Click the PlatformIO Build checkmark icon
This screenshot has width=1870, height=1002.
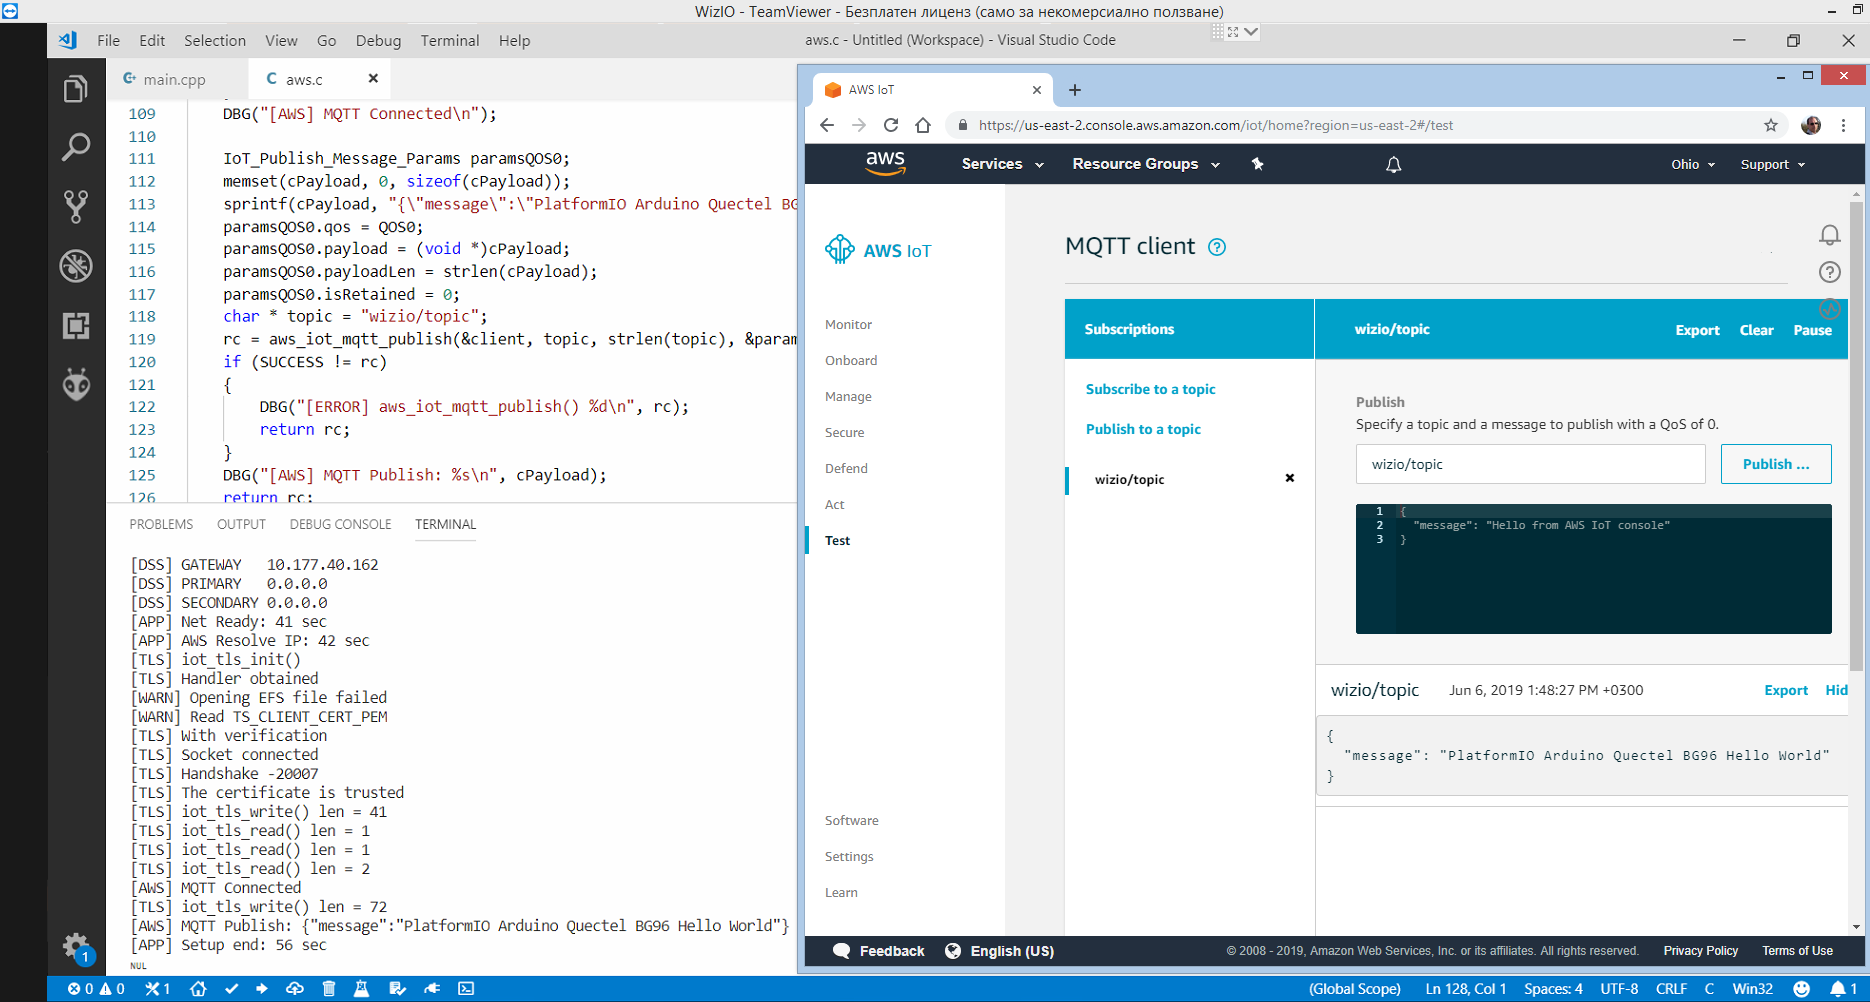point(231,989)
